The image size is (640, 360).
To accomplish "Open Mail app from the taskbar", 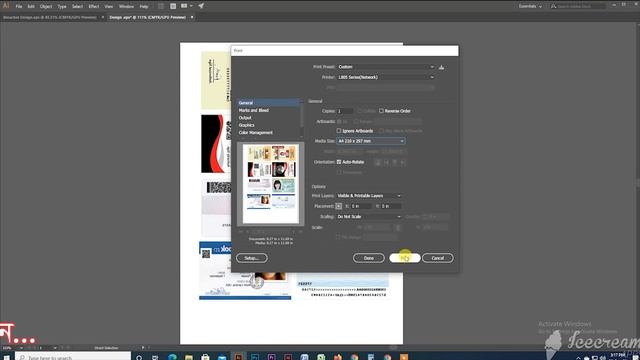I will tap(222, 357).
